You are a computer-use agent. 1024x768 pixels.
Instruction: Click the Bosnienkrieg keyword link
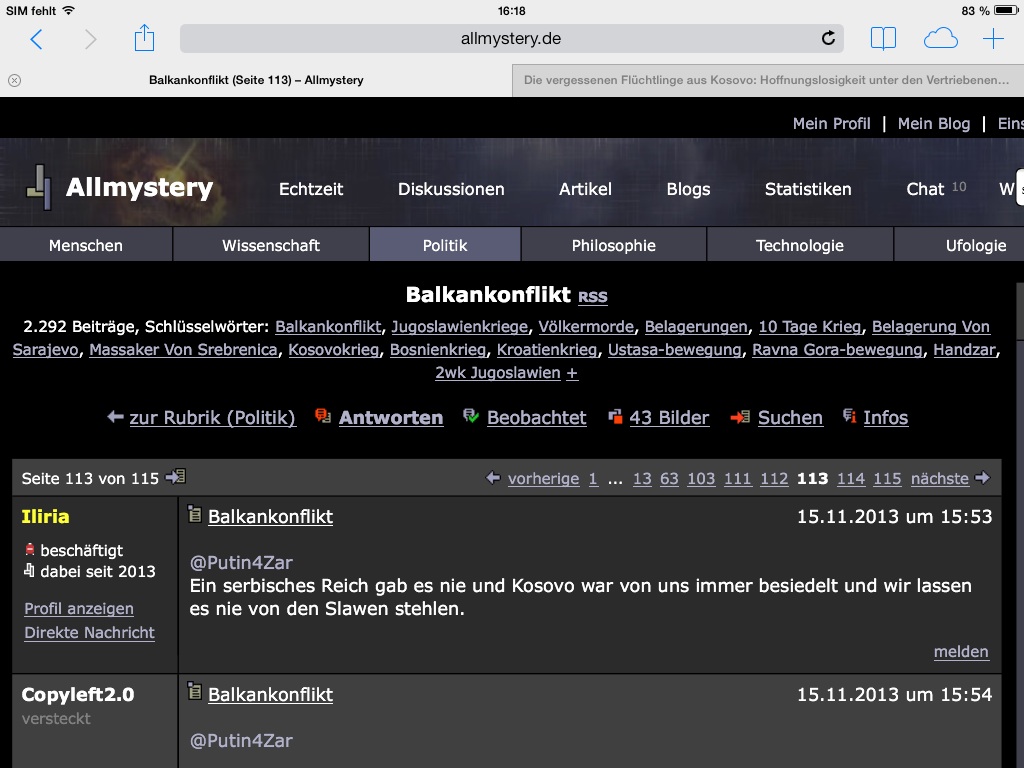point(438,349)
